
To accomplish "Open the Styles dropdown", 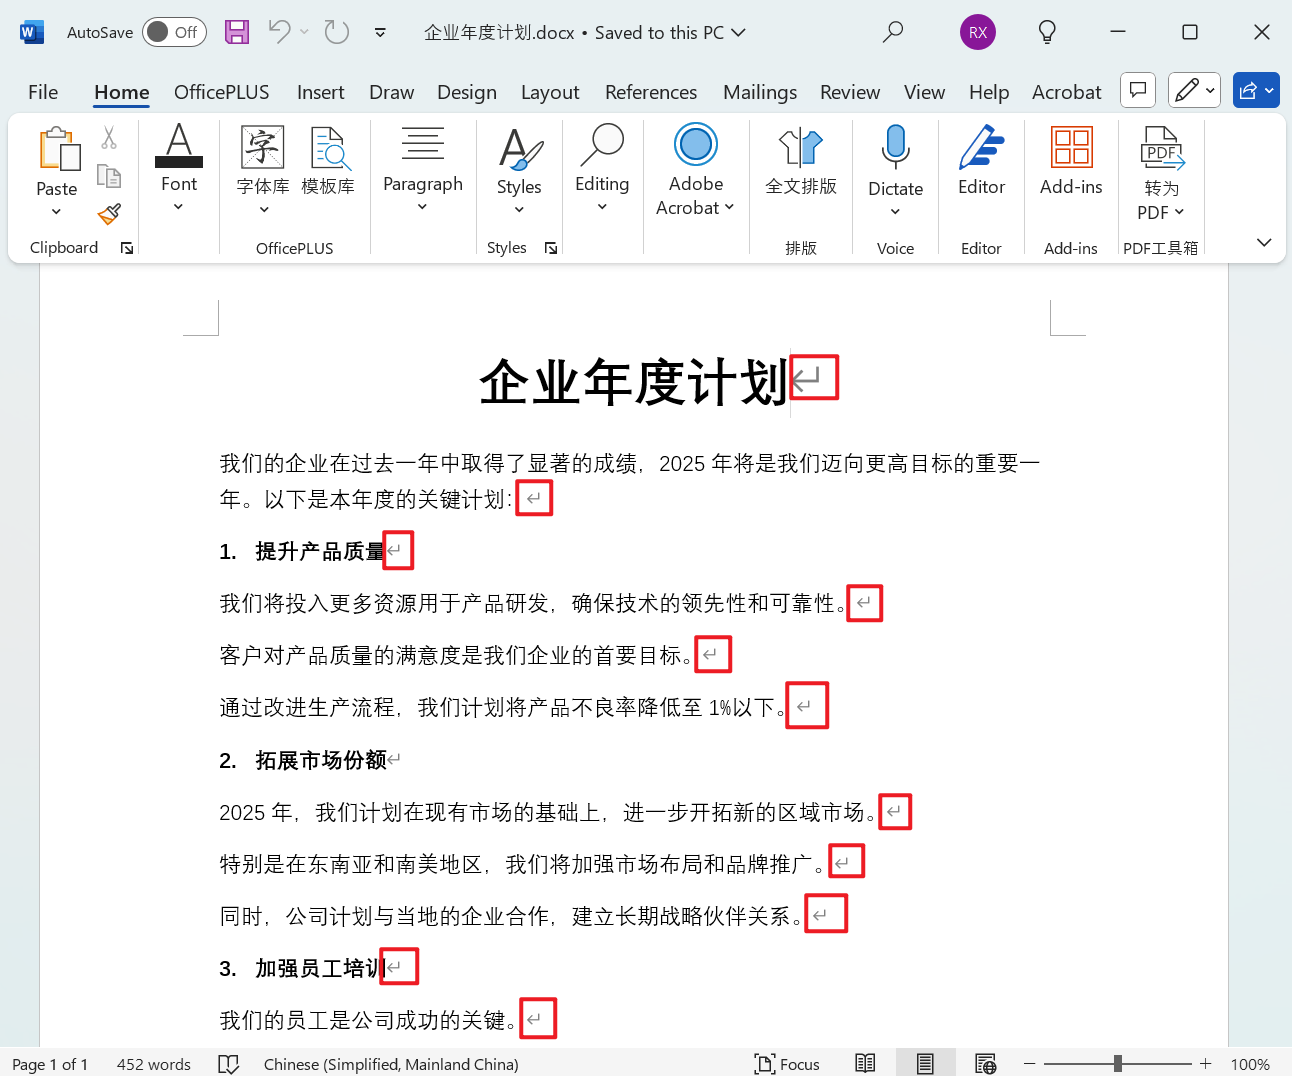I will (519, 208).
